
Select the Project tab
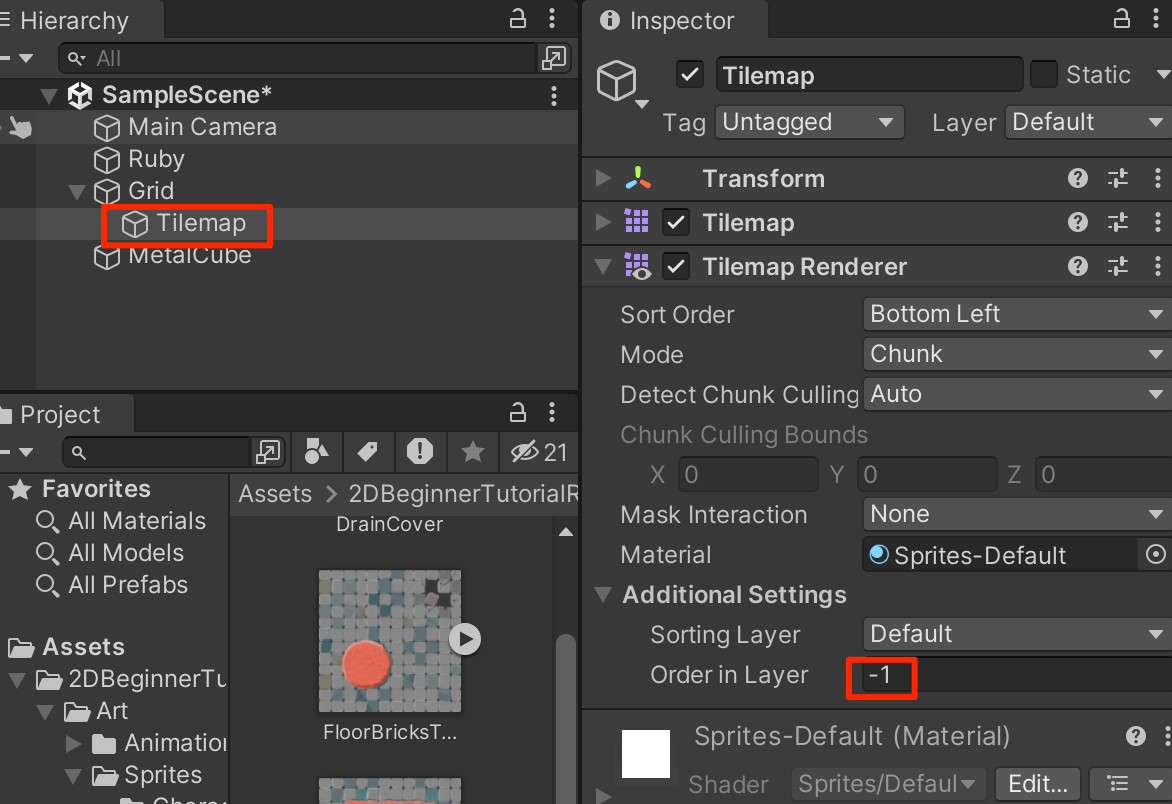point(58,415)
